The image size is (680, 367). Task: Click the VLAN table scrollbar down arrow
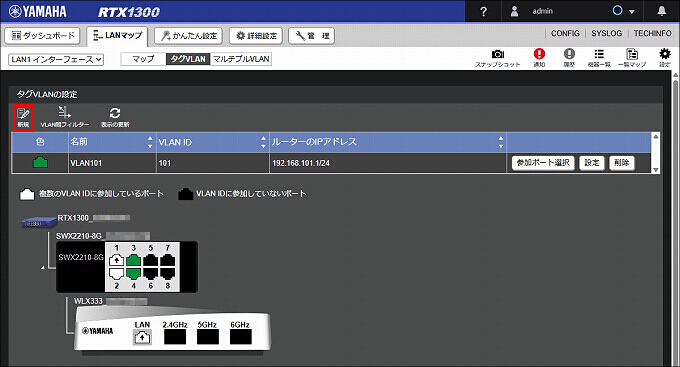click(656, 170)
